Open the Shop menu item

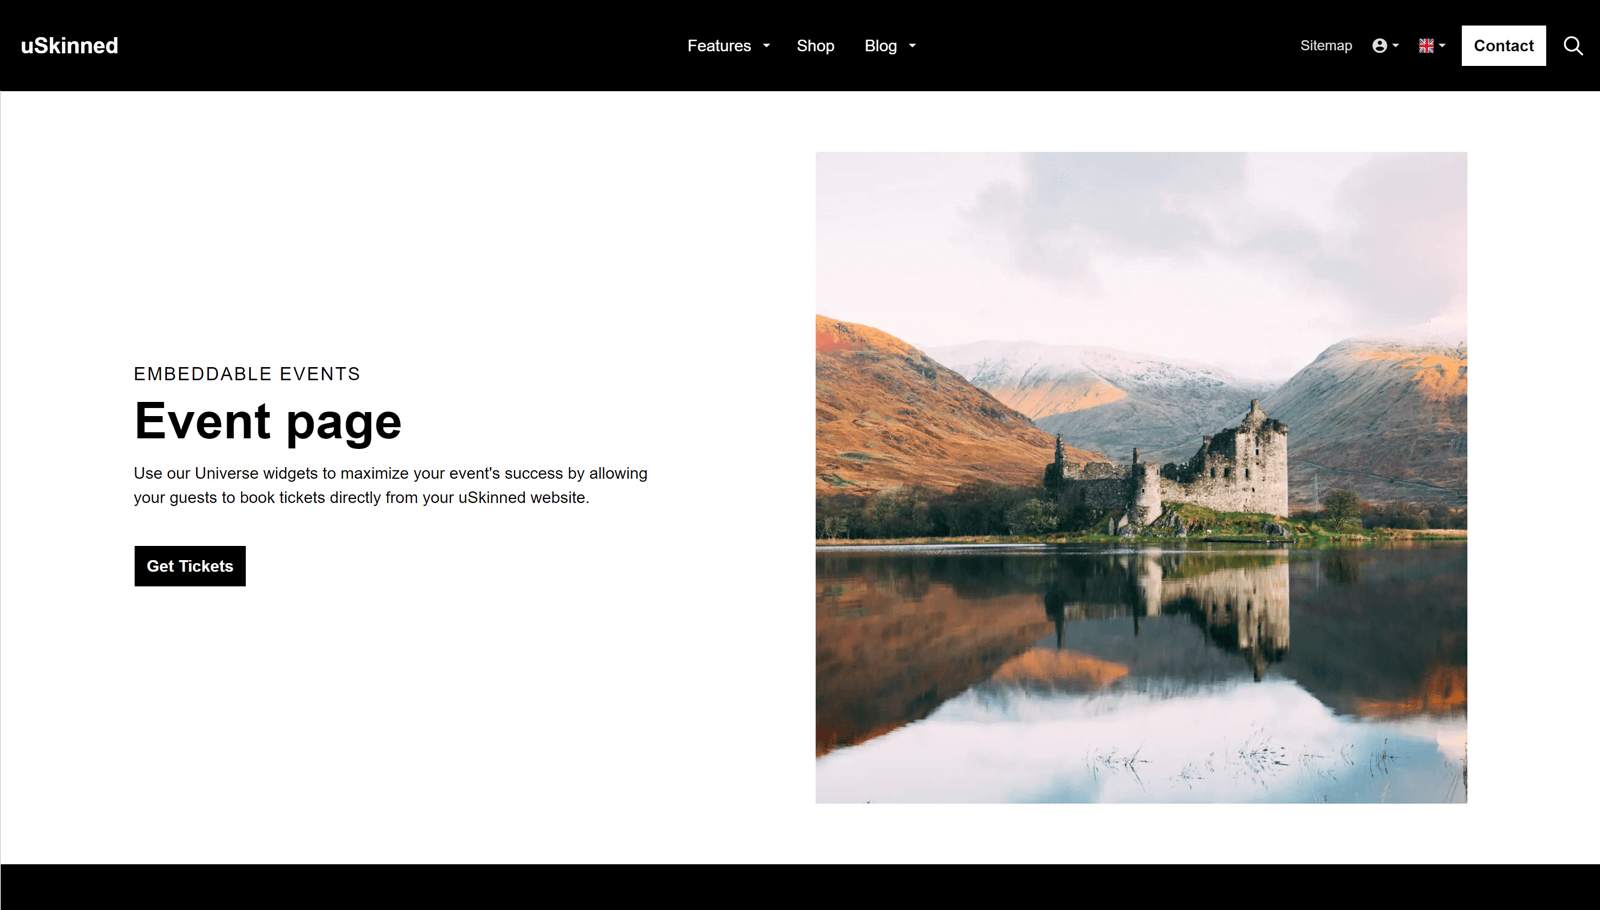pos(815,45)
